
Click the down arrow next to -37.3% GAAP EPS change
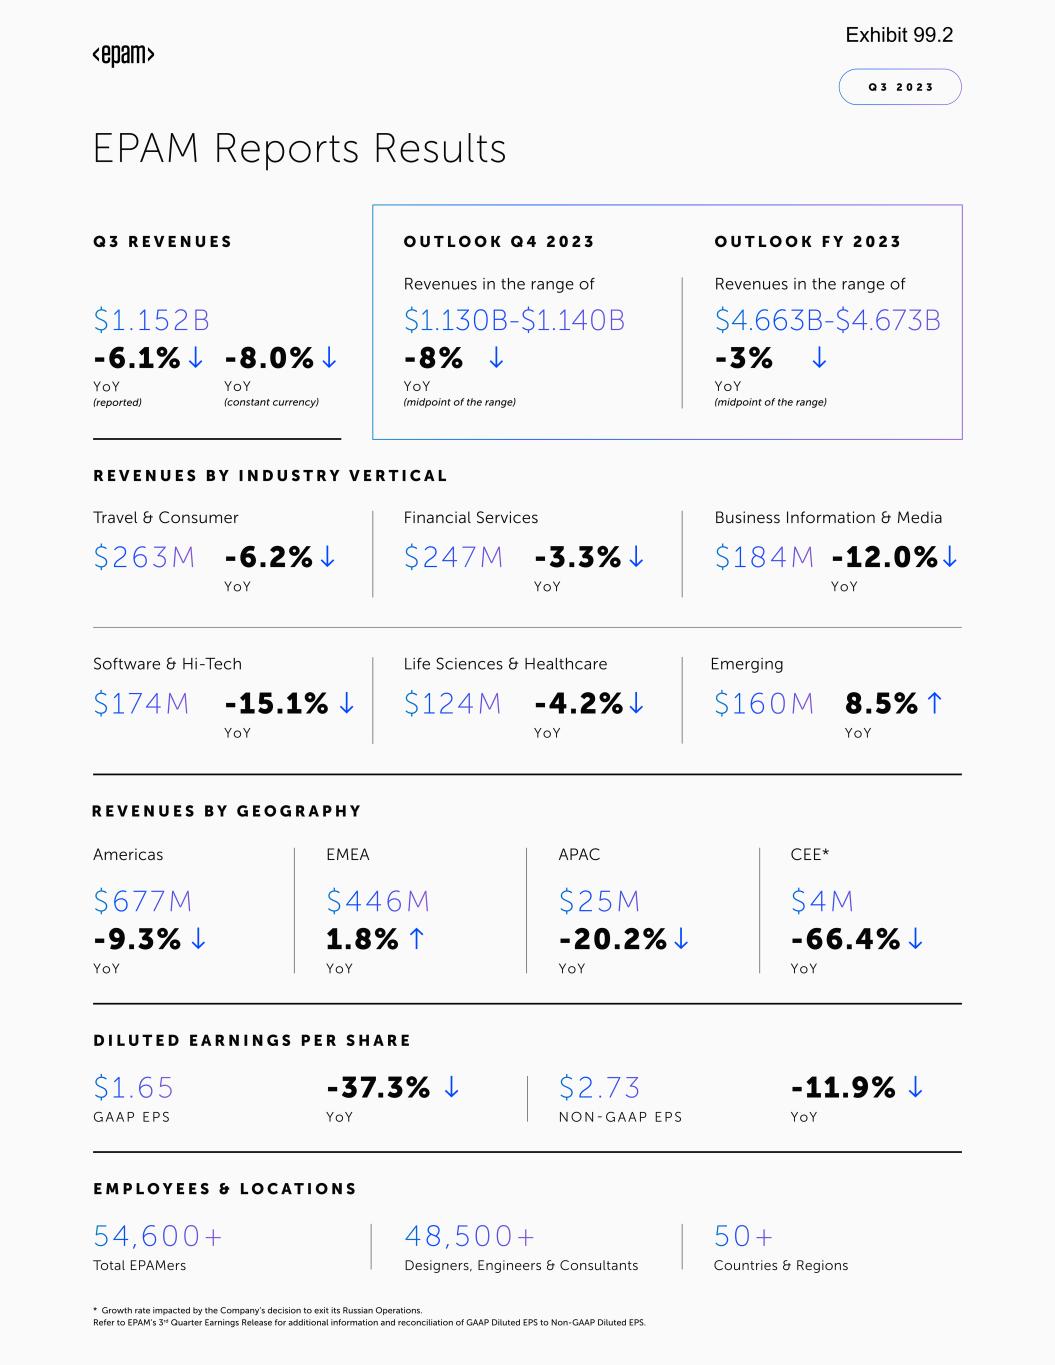451,1087
